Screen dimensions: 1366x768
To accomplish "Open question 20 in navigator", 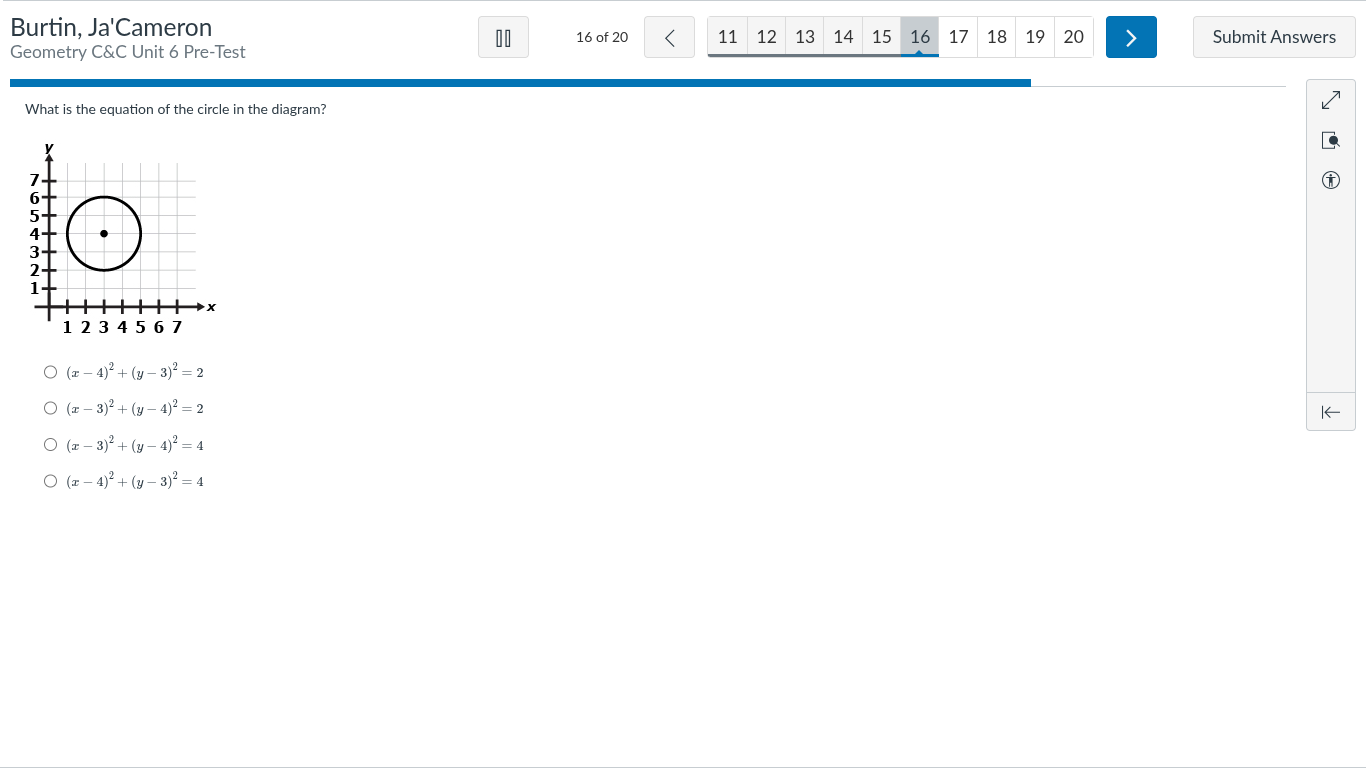I will pos(1073,37).
